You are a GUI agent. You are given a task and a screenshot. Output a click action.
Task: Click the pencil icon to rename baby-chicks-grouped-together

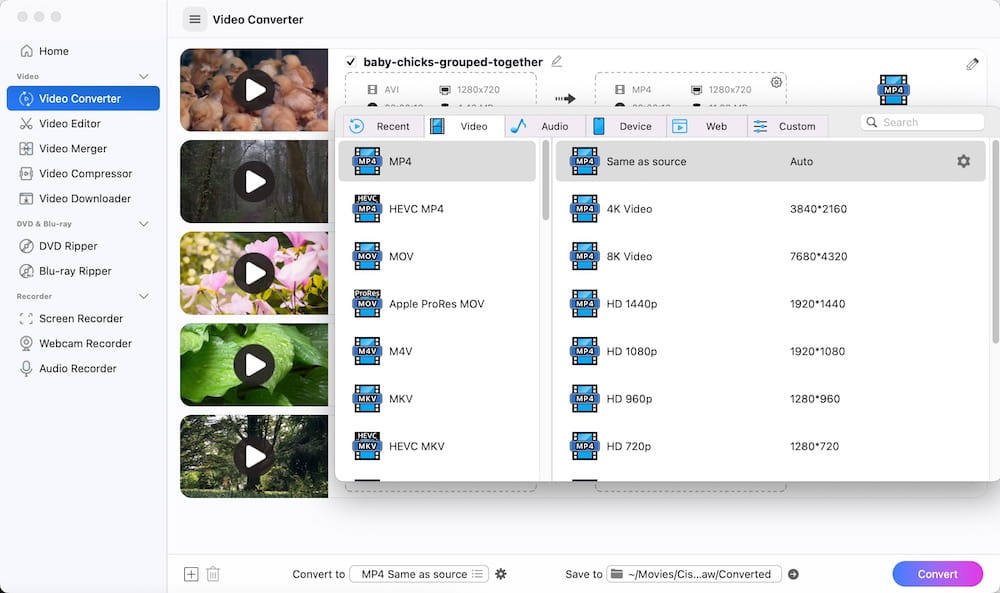(x=557, y=61)
